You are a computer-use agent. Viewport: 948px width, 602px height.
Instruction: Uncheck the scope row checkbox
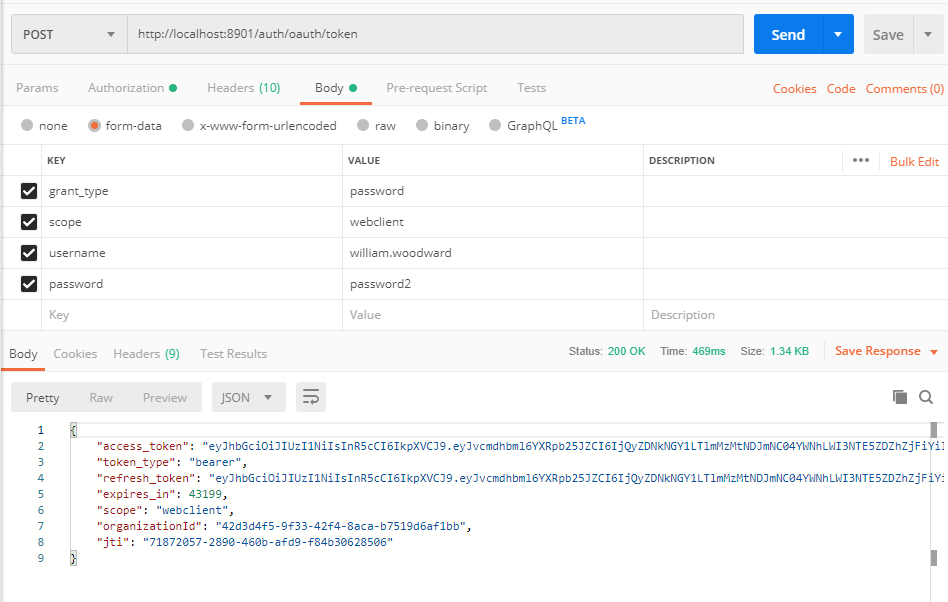29,222
